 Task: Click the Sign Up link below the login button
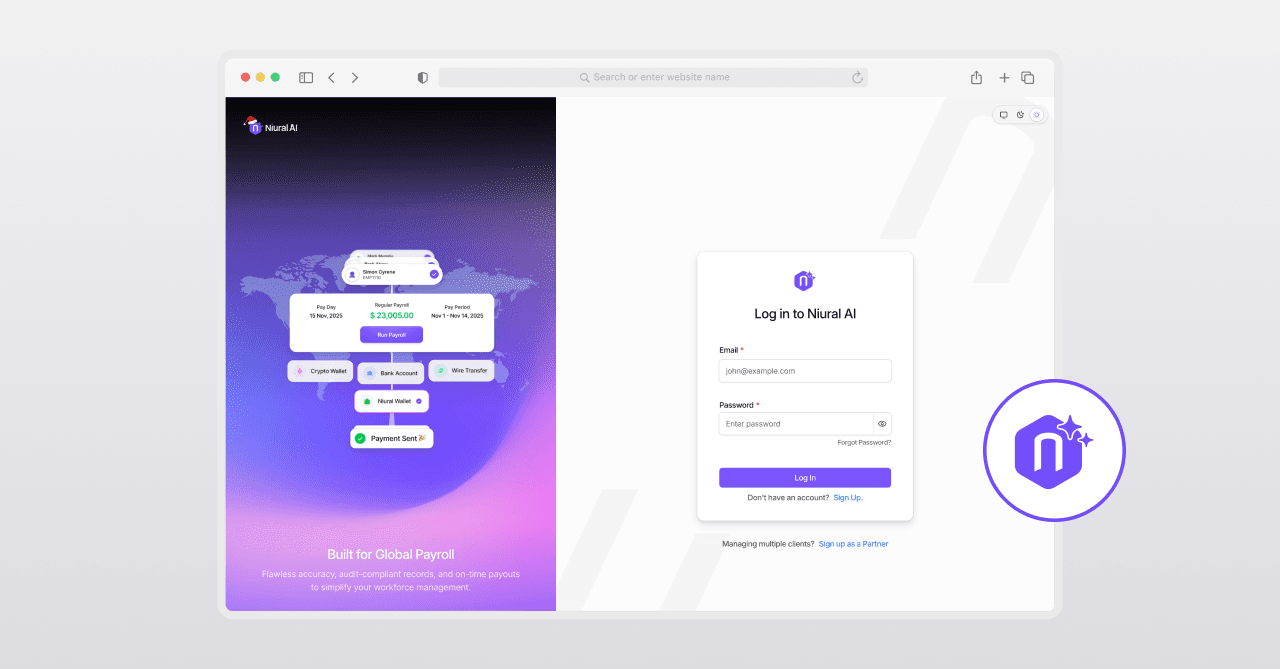point(847,497)
